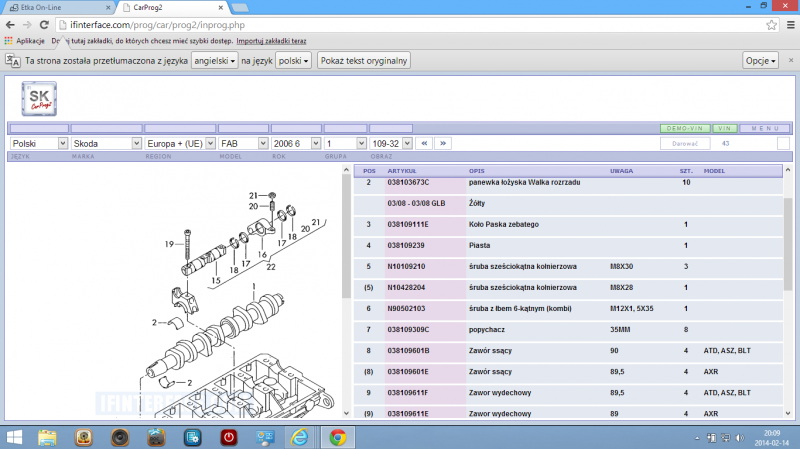Go to next diagram with » button
This screenshot has height=449, width=800.
tap(443, 143)
